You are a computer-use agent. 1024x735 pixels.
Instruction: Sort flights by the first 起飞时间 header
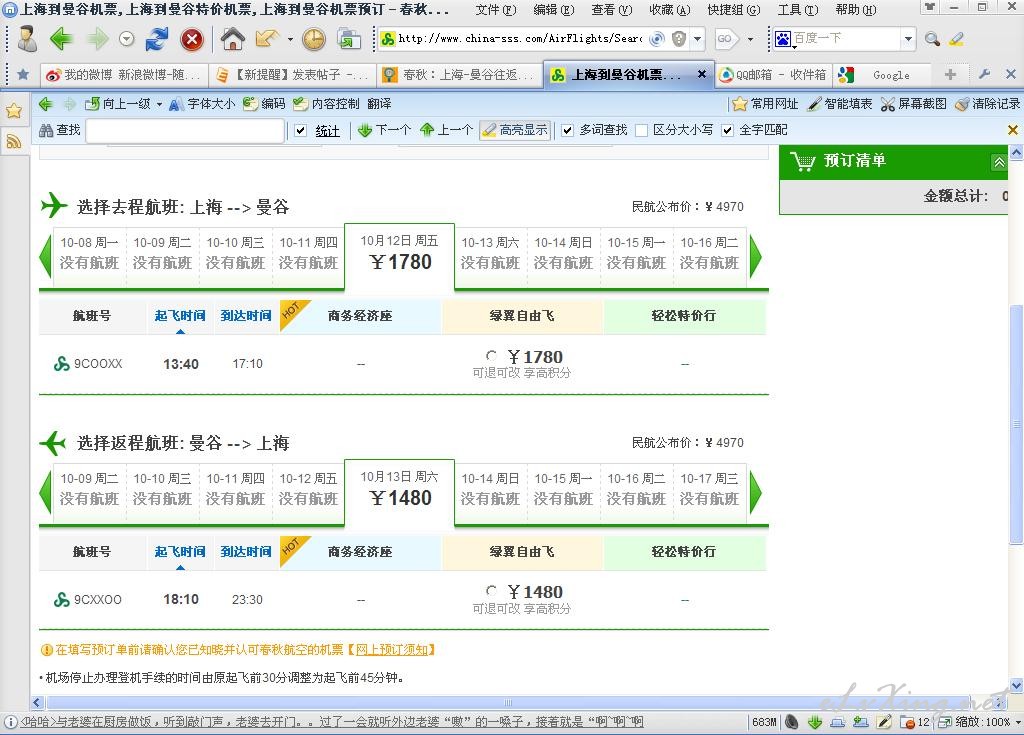180,316
